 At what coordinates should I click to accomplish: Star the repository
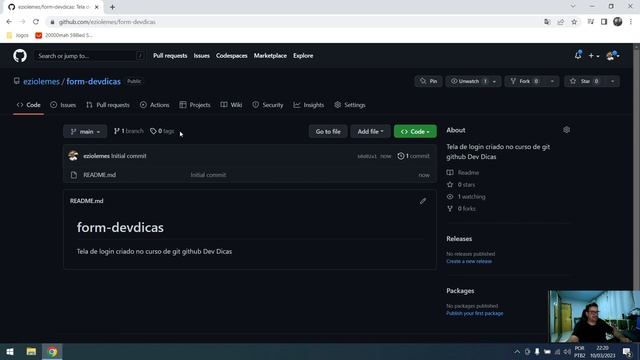pos(585,81)
